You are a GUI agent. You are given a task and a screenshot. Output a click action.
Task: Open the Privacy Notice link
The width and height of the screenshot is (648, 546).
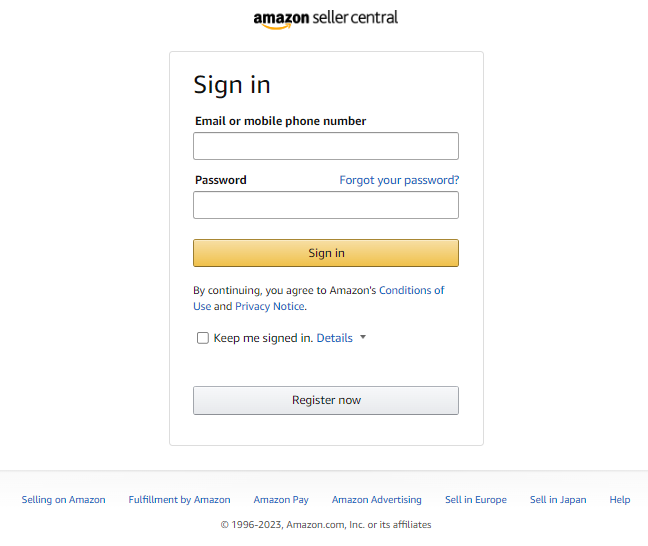pos(270,306)
